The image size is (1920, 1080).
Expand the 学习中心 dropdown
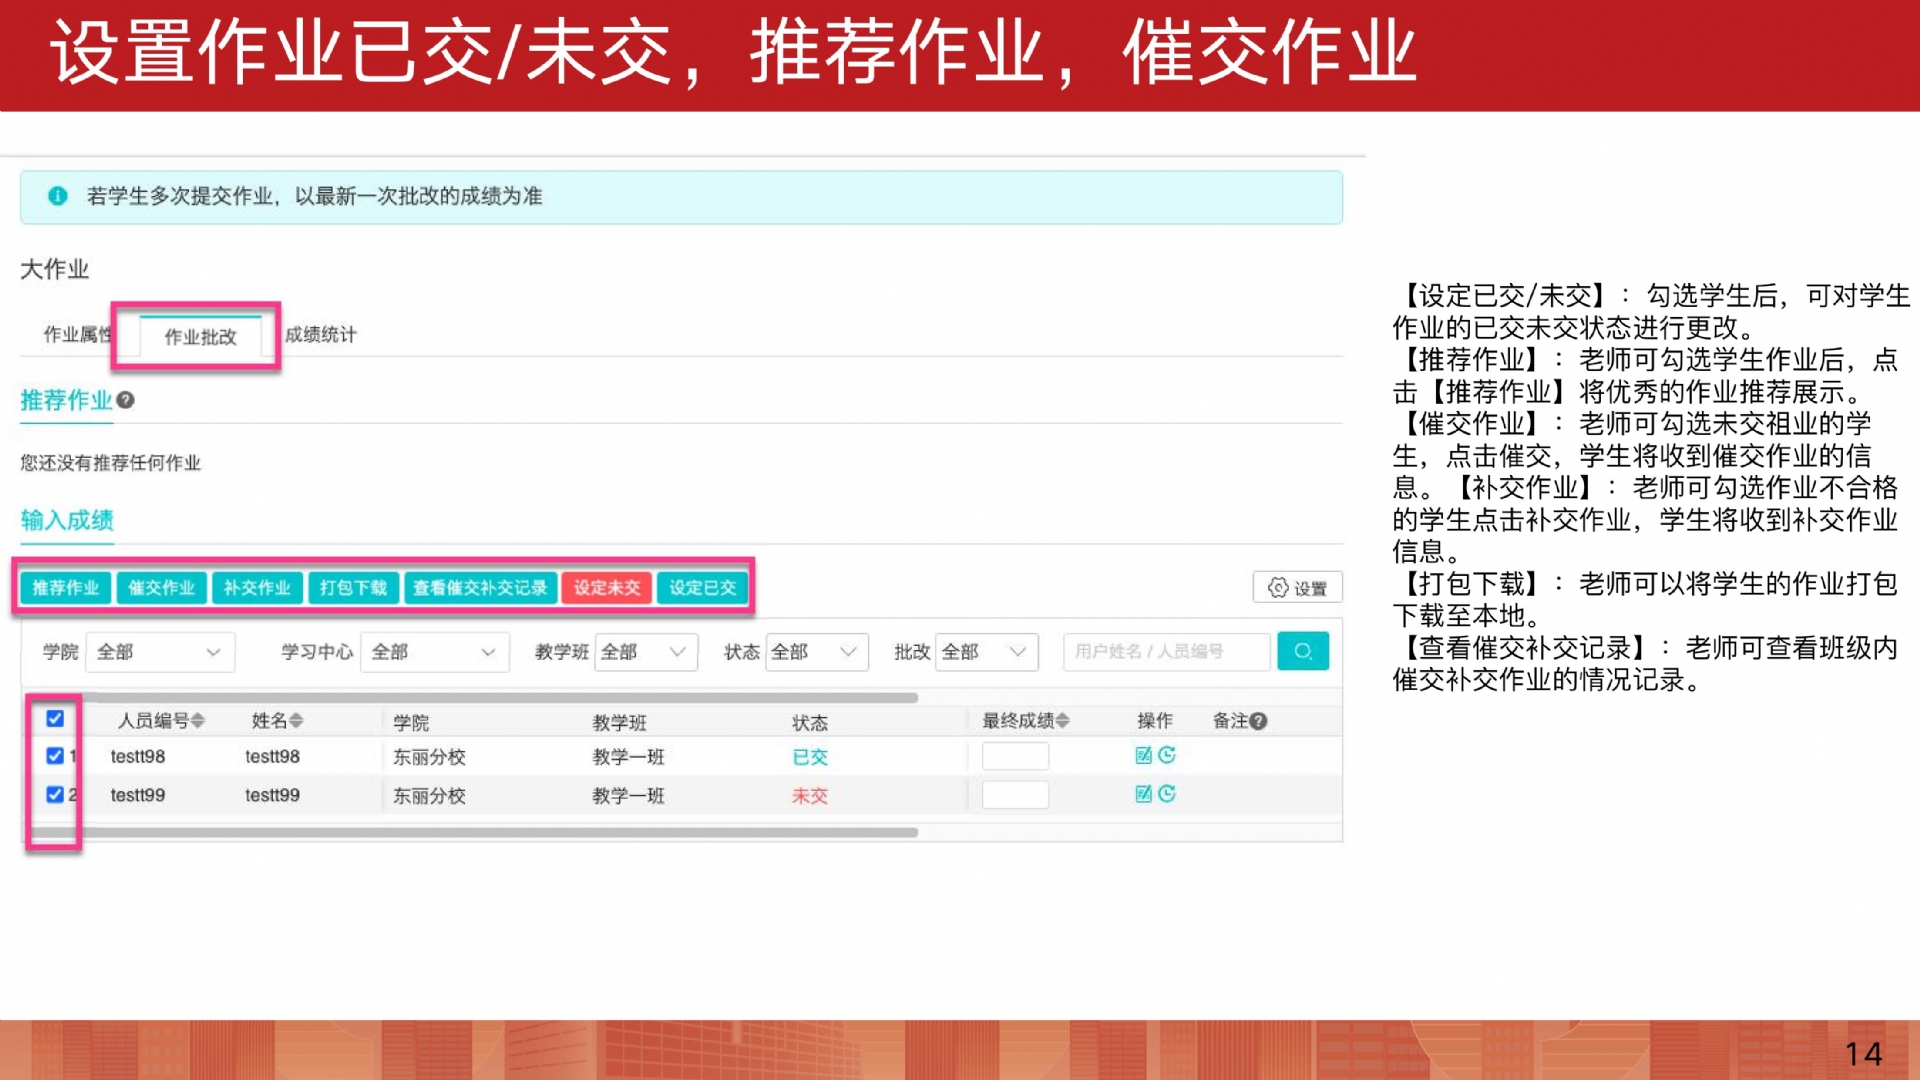434,652
